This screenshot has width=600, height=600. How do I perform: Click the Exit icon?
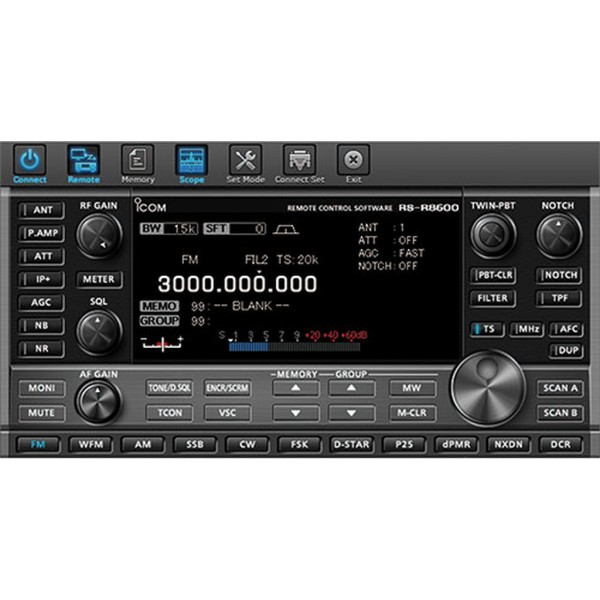click(x=353, y=160)
